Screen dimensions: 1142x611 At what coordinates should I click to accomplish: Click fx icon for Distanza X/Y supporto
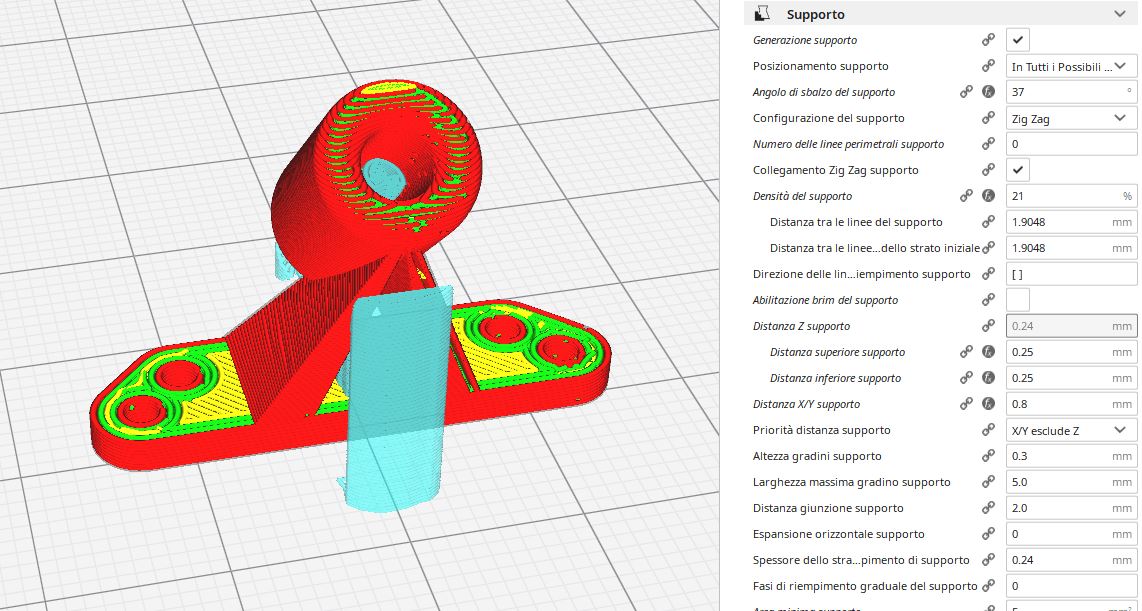pyautogui.click(x=988, y=404)
